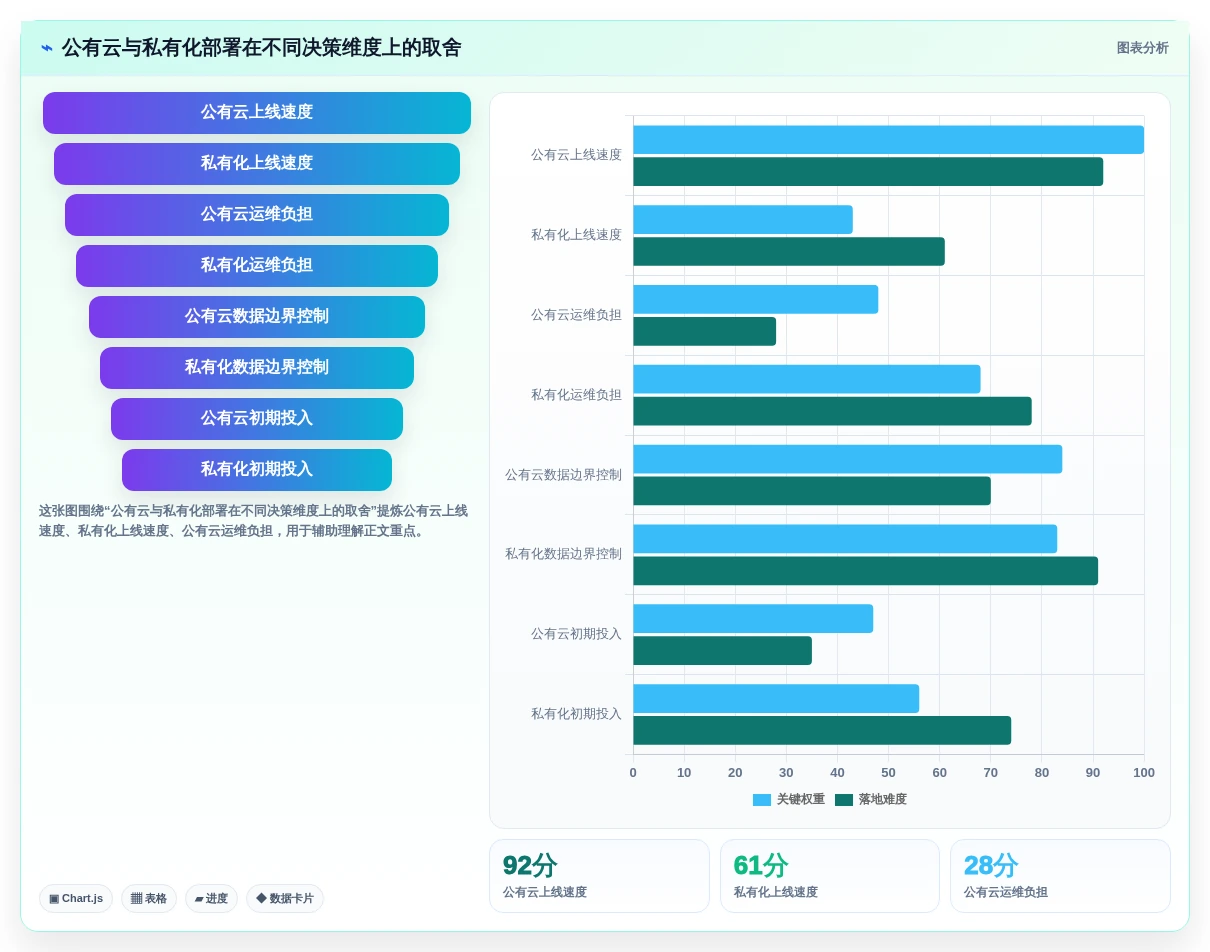
Task: Click the 关键权重 bar for 私有化运维负担
Action: point(807,379)
